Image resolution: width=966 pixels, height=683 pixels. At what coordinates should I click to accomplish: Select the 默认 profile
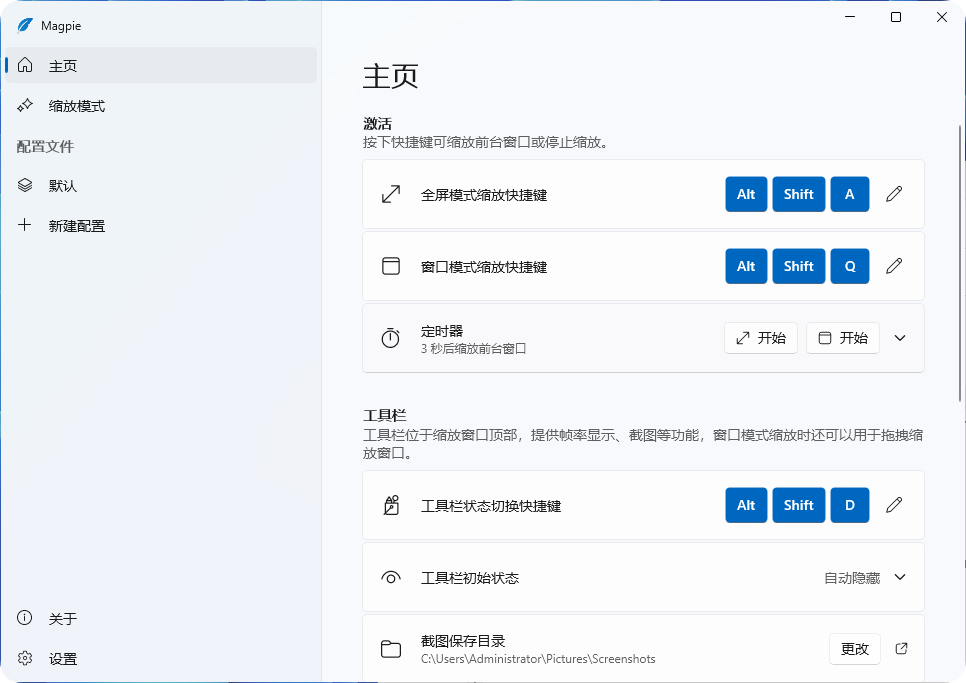(x=64, y=185)
